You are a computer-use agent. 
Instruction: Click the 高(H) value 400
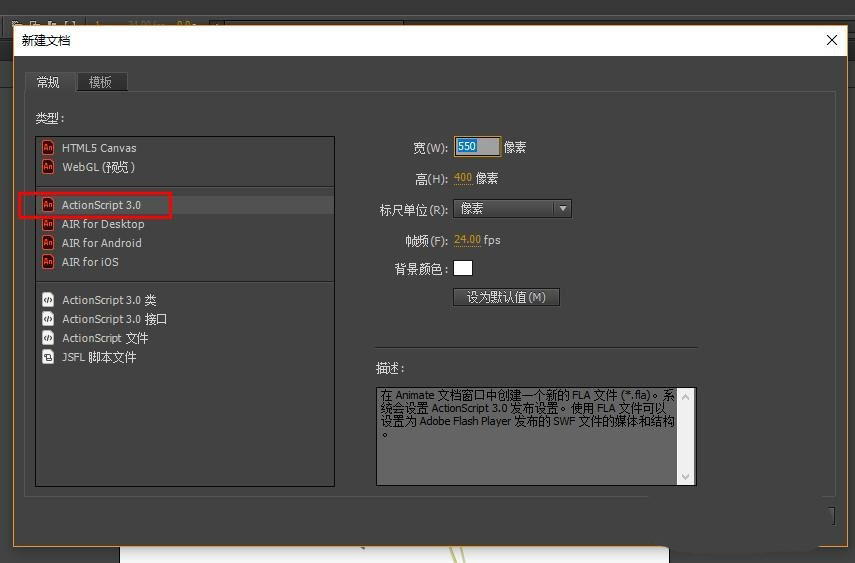(462, 178)
